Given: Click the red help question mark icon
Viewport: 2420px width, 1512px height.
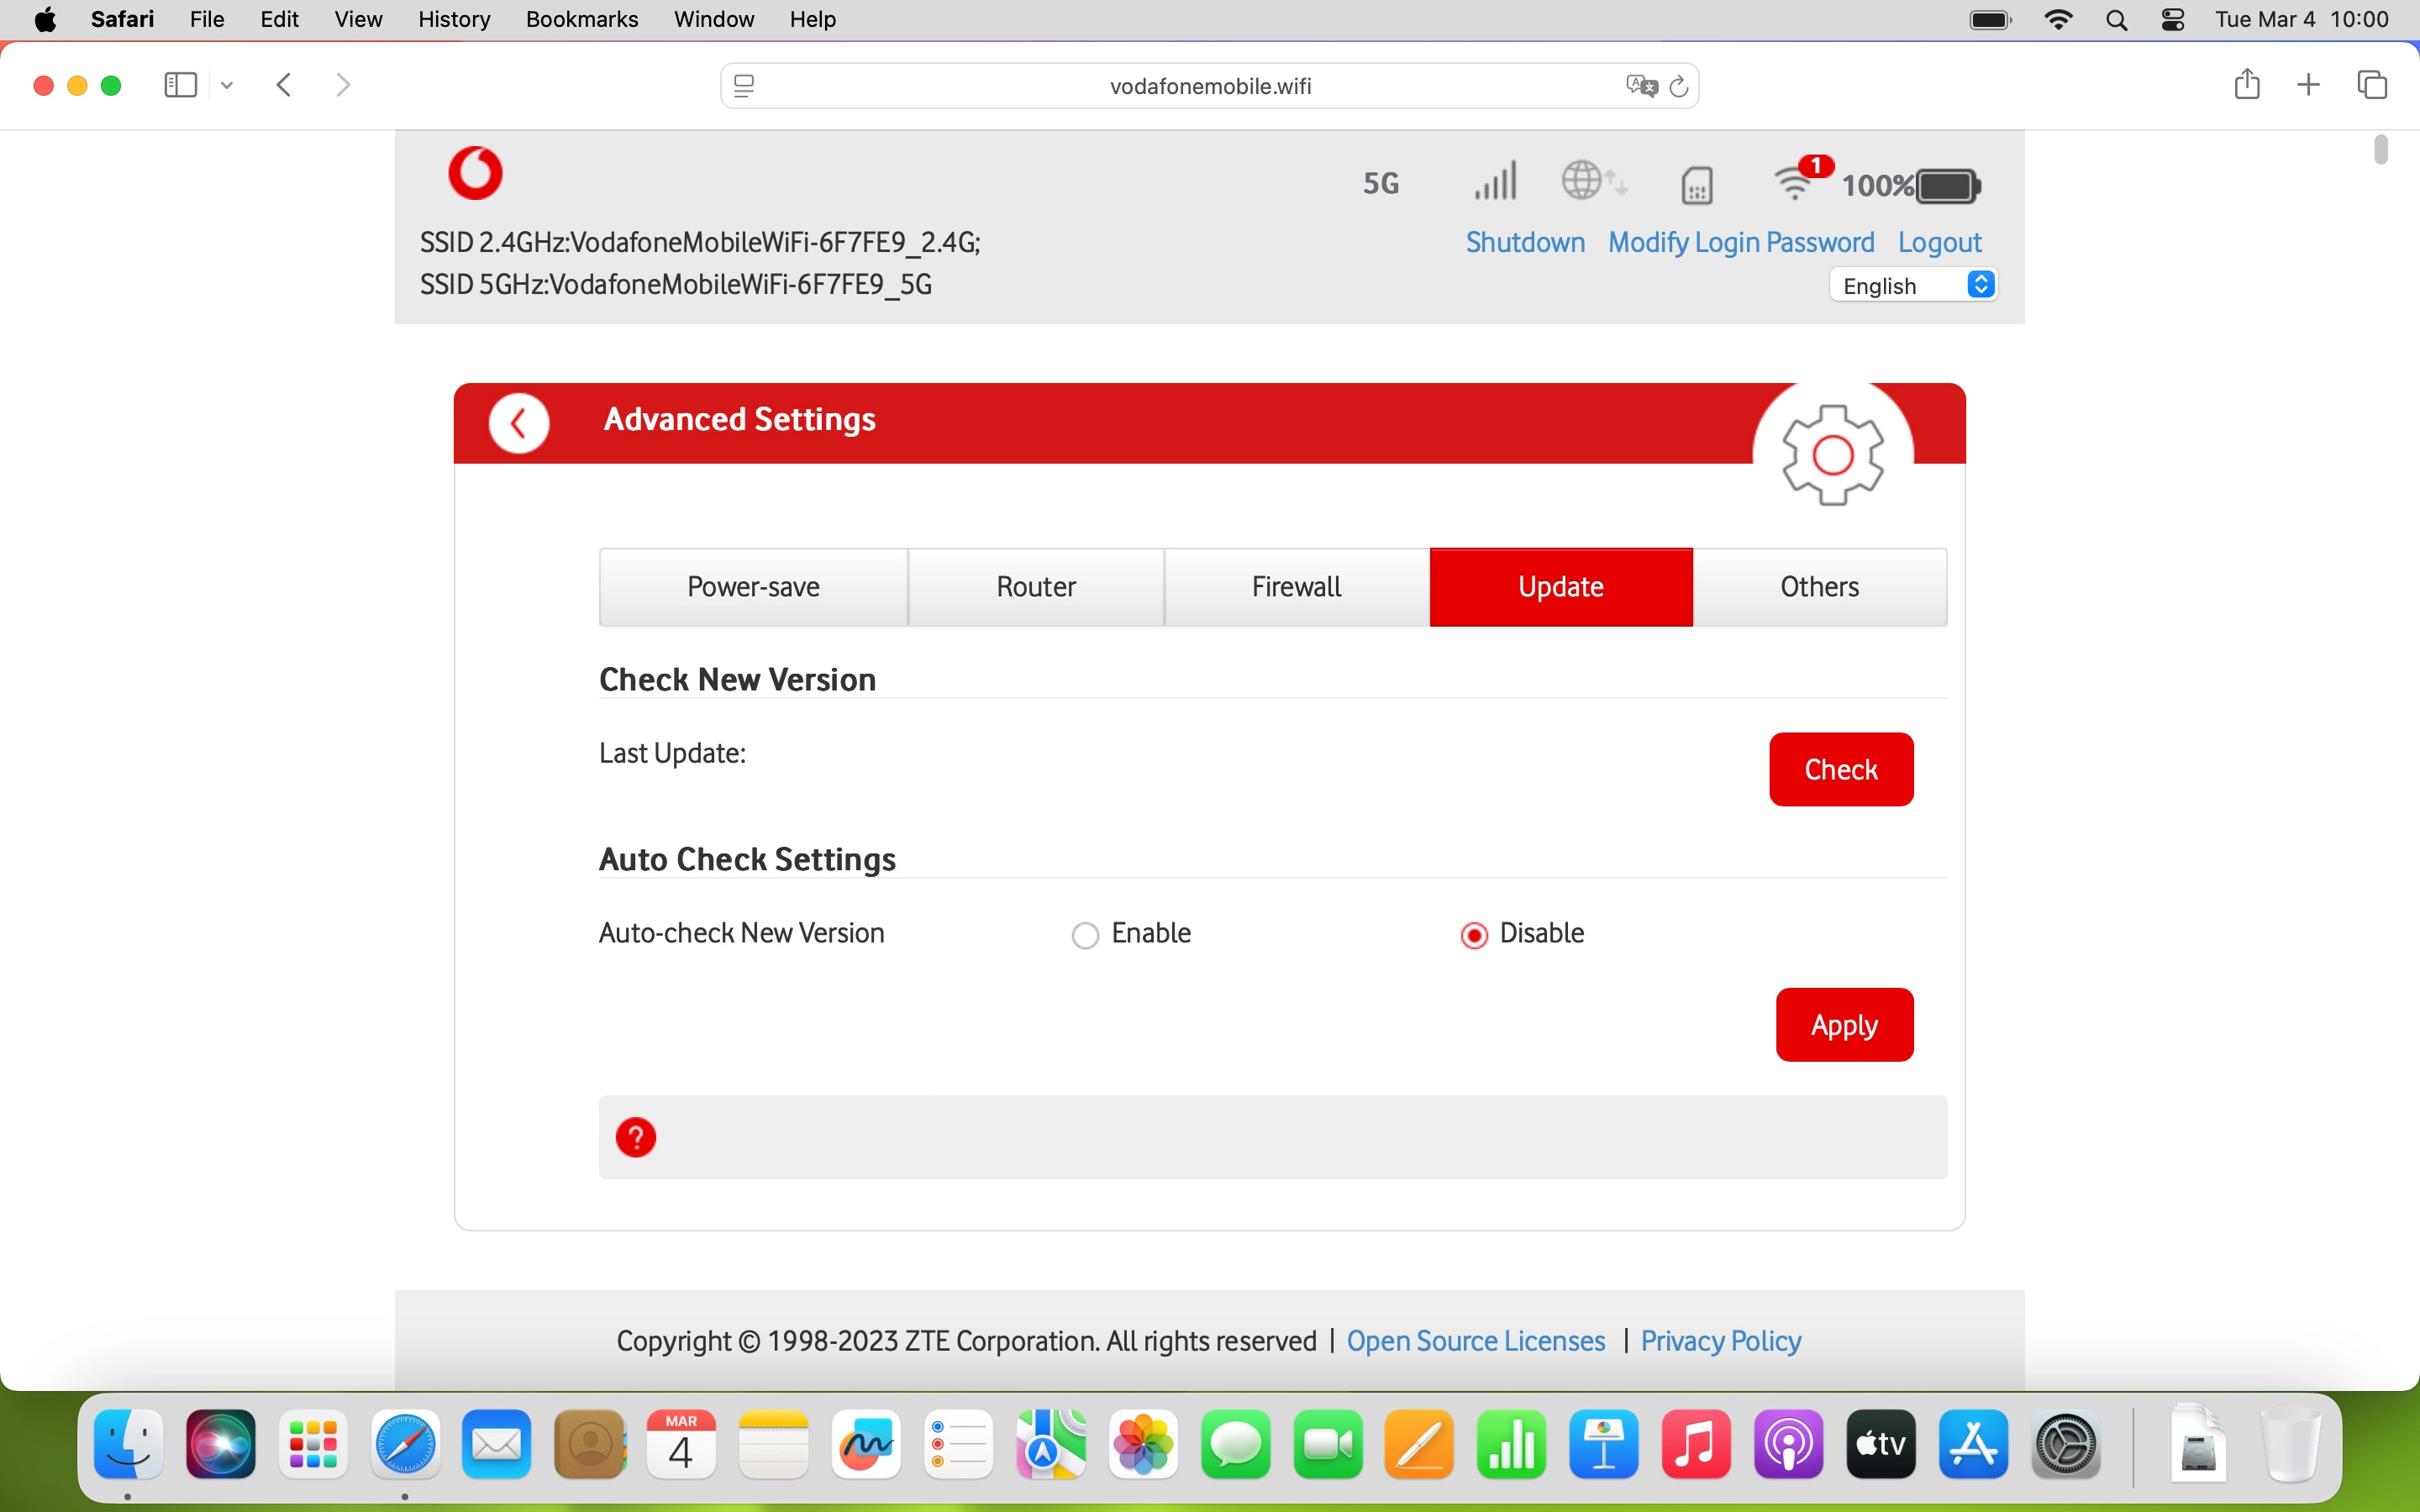Looking at the screenshot, I should pos(637,1137).
